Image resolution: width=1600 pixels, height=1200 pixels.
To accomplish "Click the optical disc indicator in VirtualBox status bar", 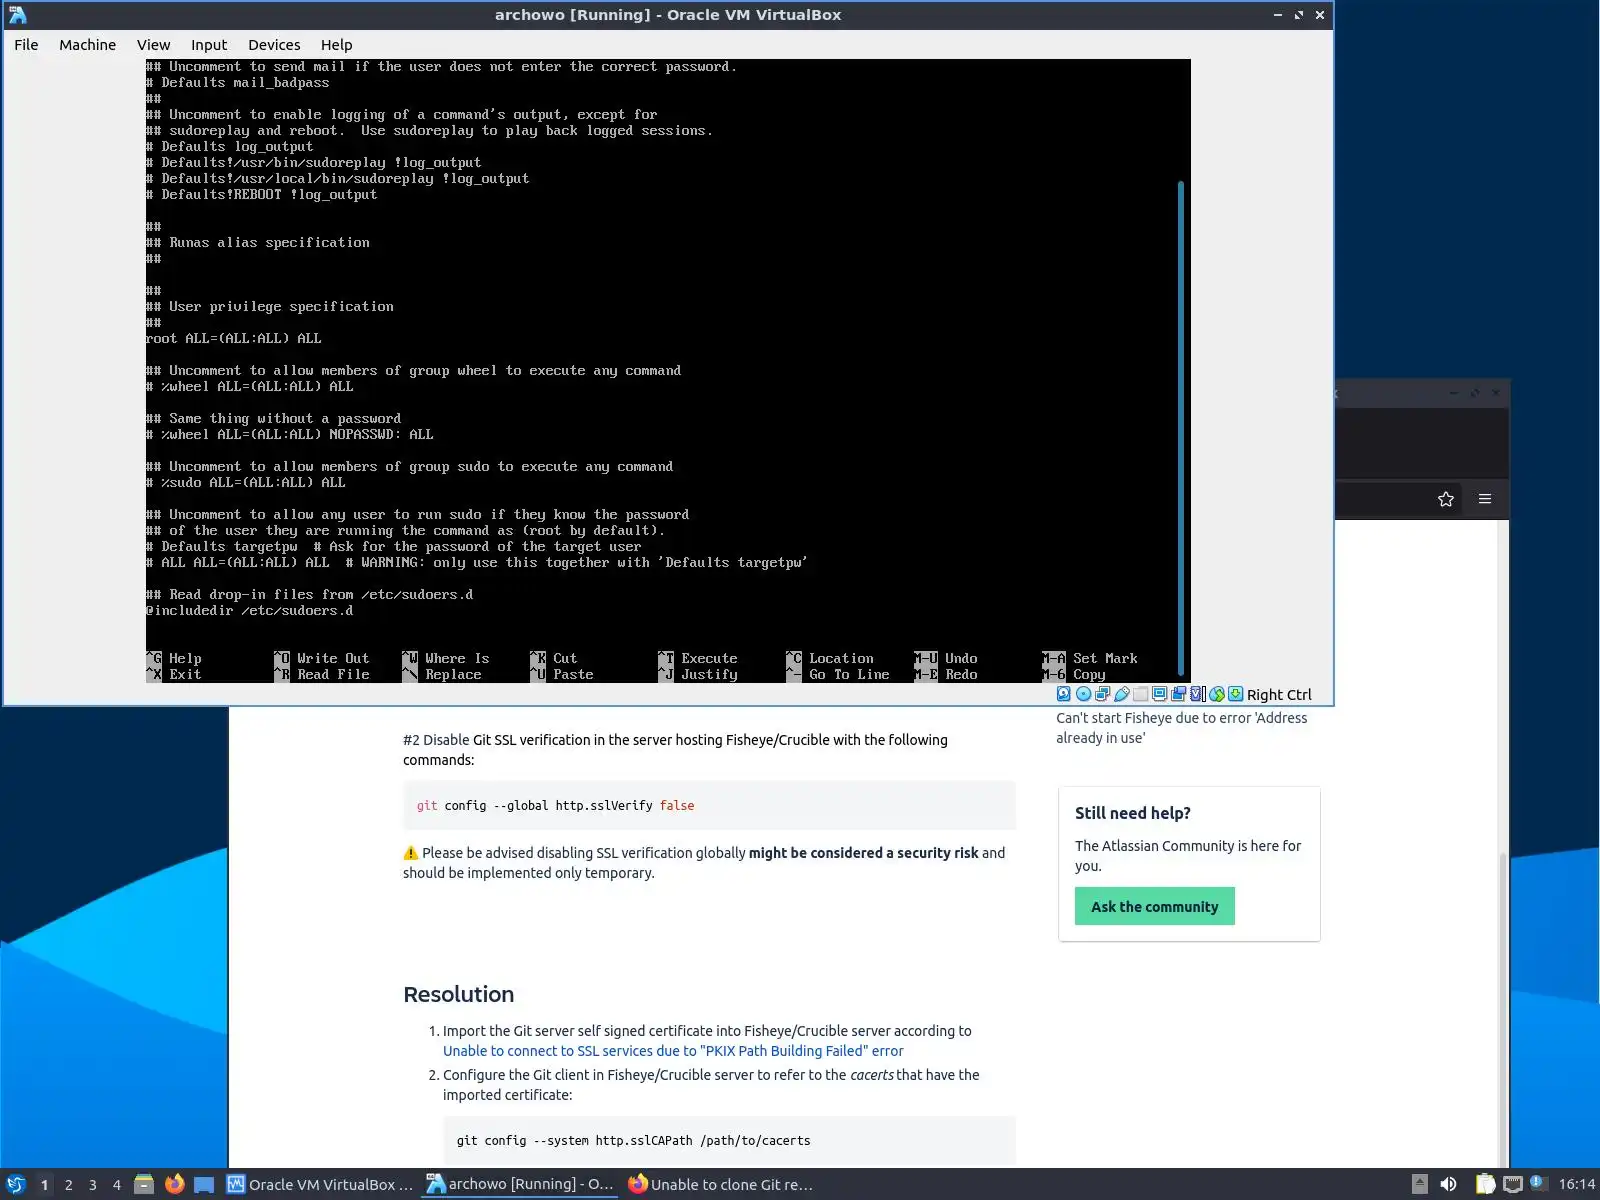I will (1083, 694).
